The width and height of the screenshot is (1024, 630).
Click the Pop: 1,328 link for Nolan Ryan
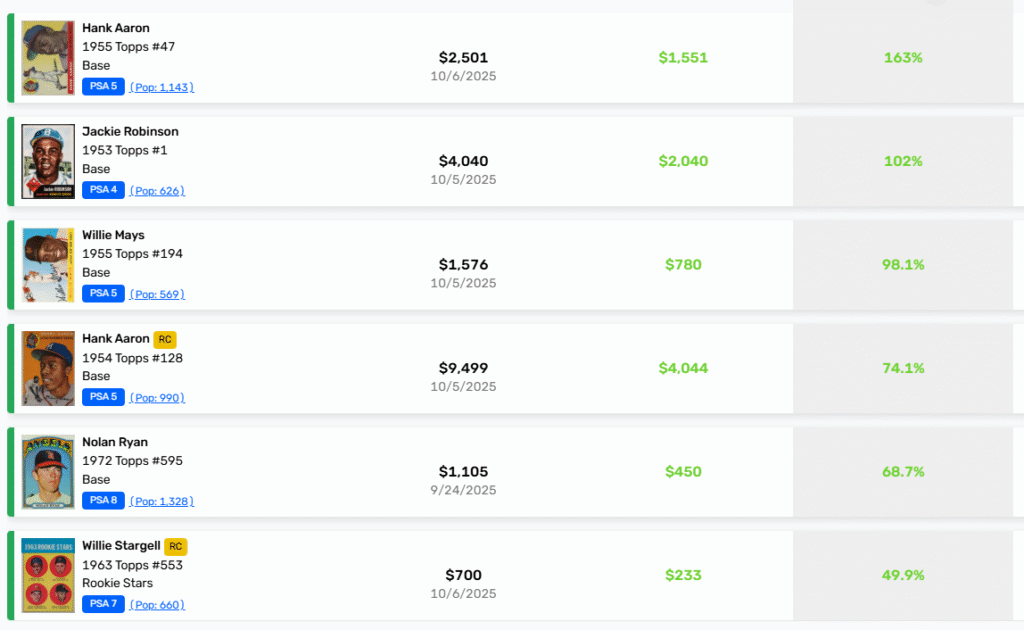click(x=162, y=502)
